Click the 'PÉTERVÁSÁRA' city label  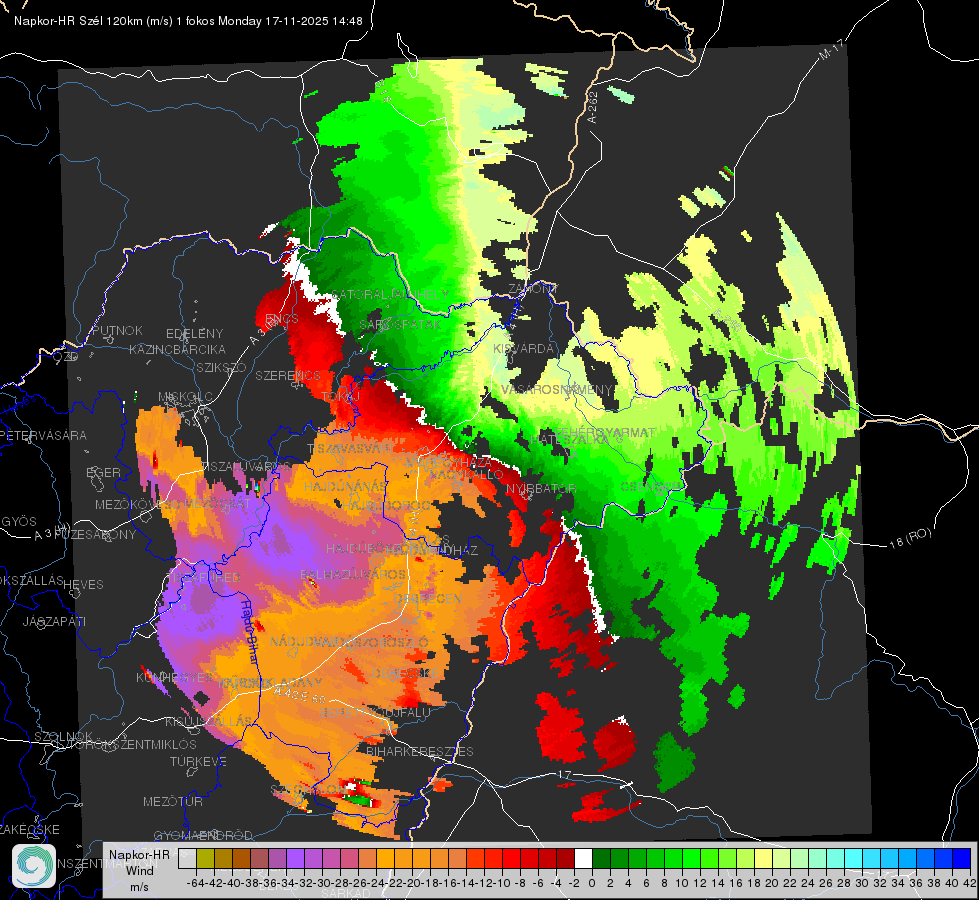(x=42, y=435)
